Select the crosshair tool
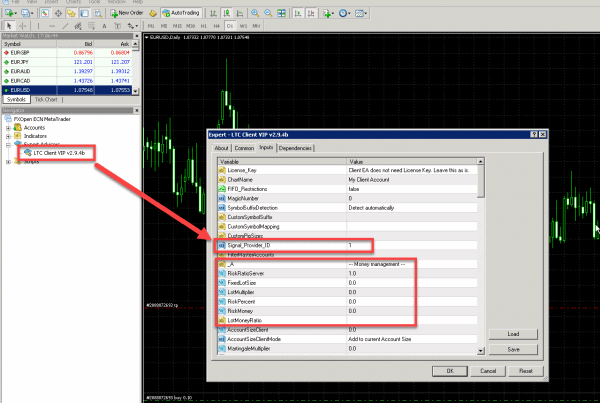Screen dimensions: 600x403 point(23,26)
